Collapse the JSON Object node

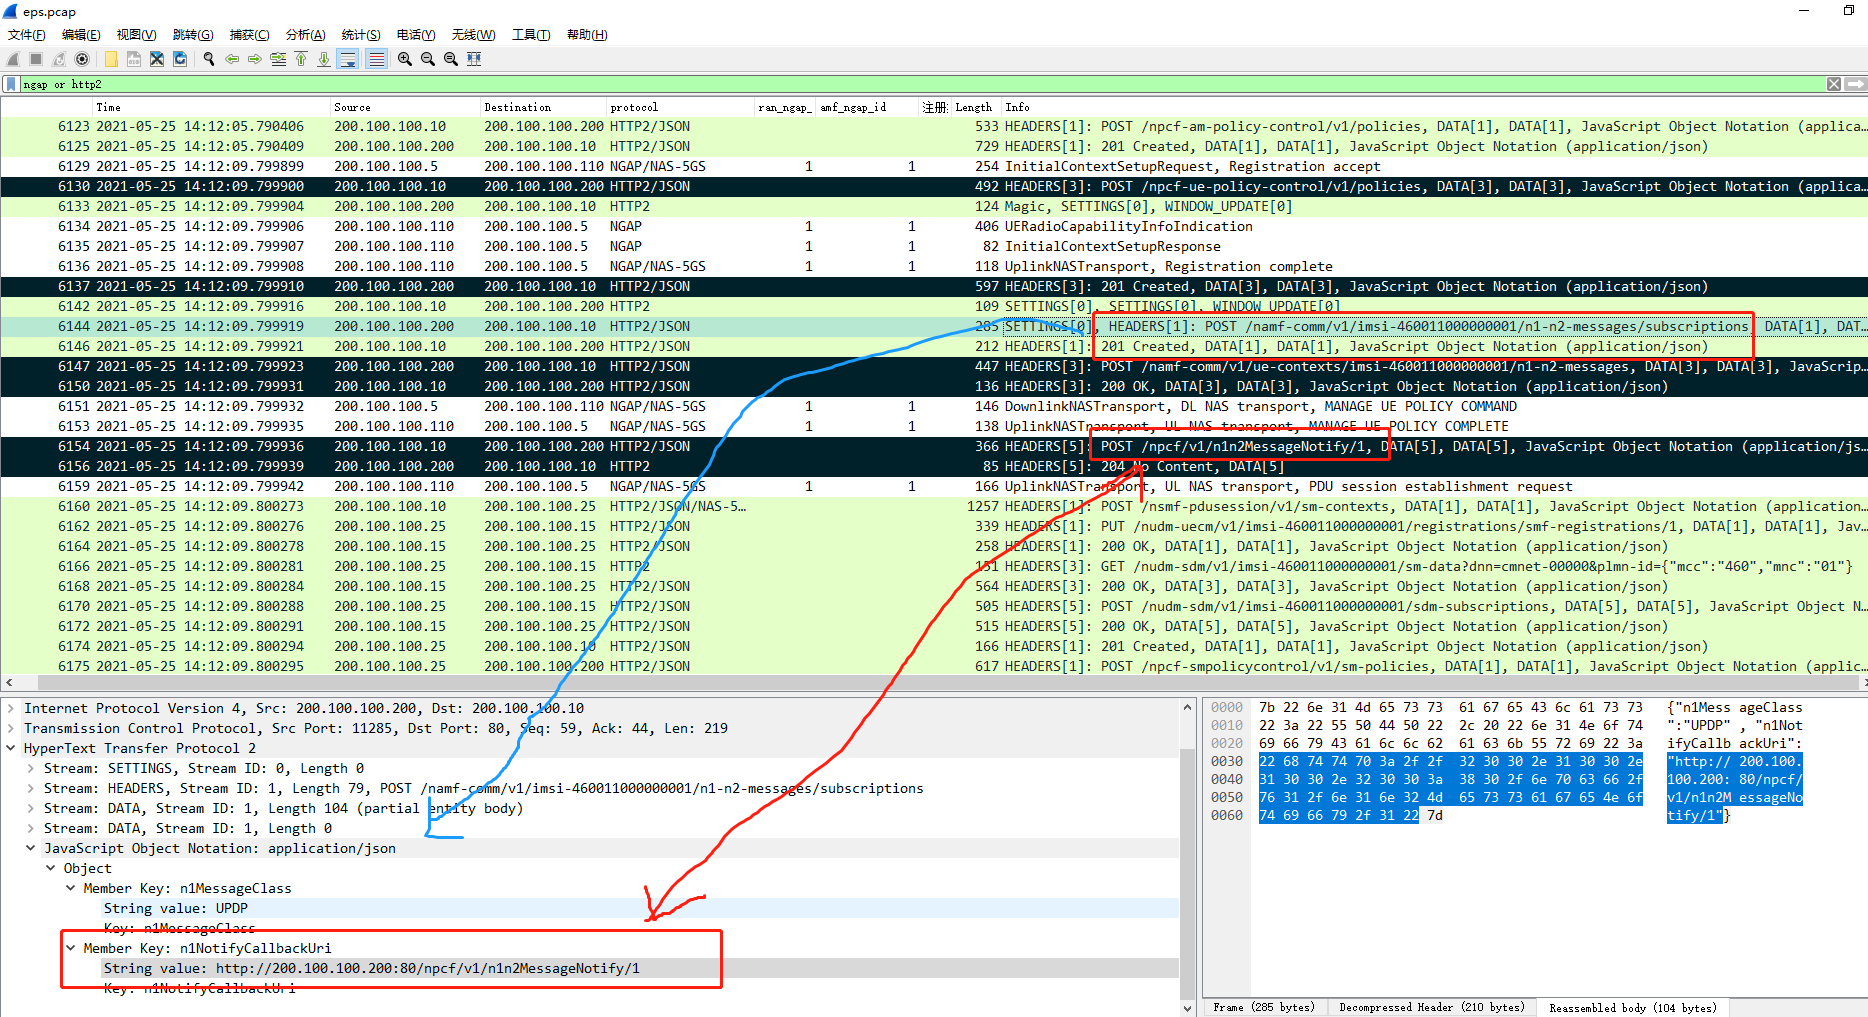51,869
